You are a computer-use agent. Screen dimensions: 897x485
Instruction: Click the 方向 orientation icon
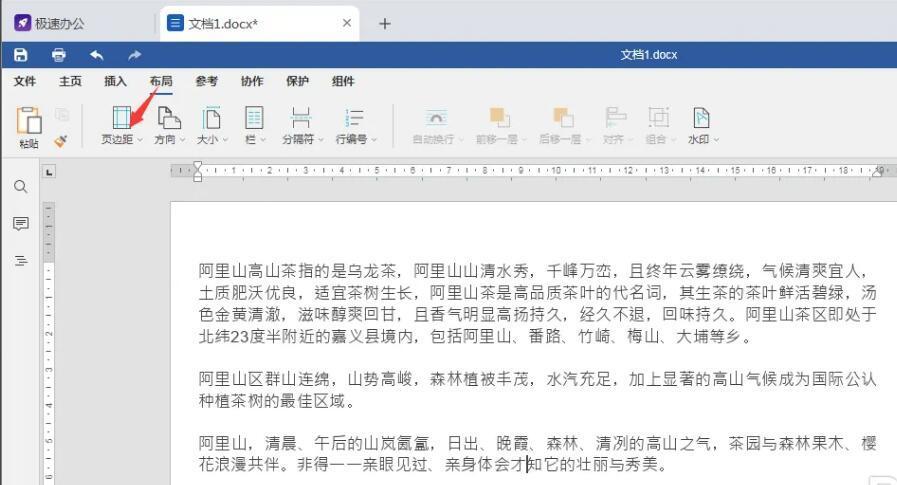pyautogui.click(x=169, y=117)
